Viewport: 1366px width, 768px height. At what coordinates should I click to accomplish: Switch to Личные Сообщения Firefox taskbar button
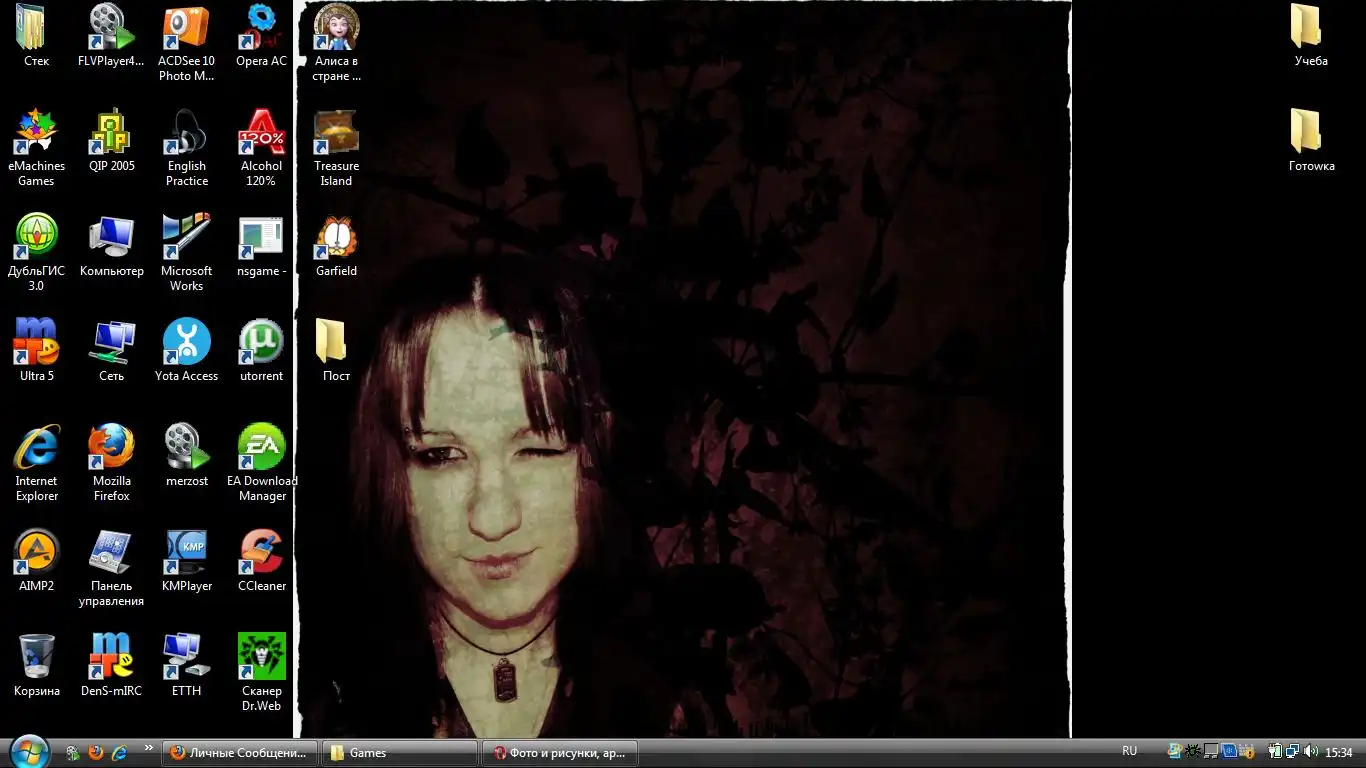(240, 753)
